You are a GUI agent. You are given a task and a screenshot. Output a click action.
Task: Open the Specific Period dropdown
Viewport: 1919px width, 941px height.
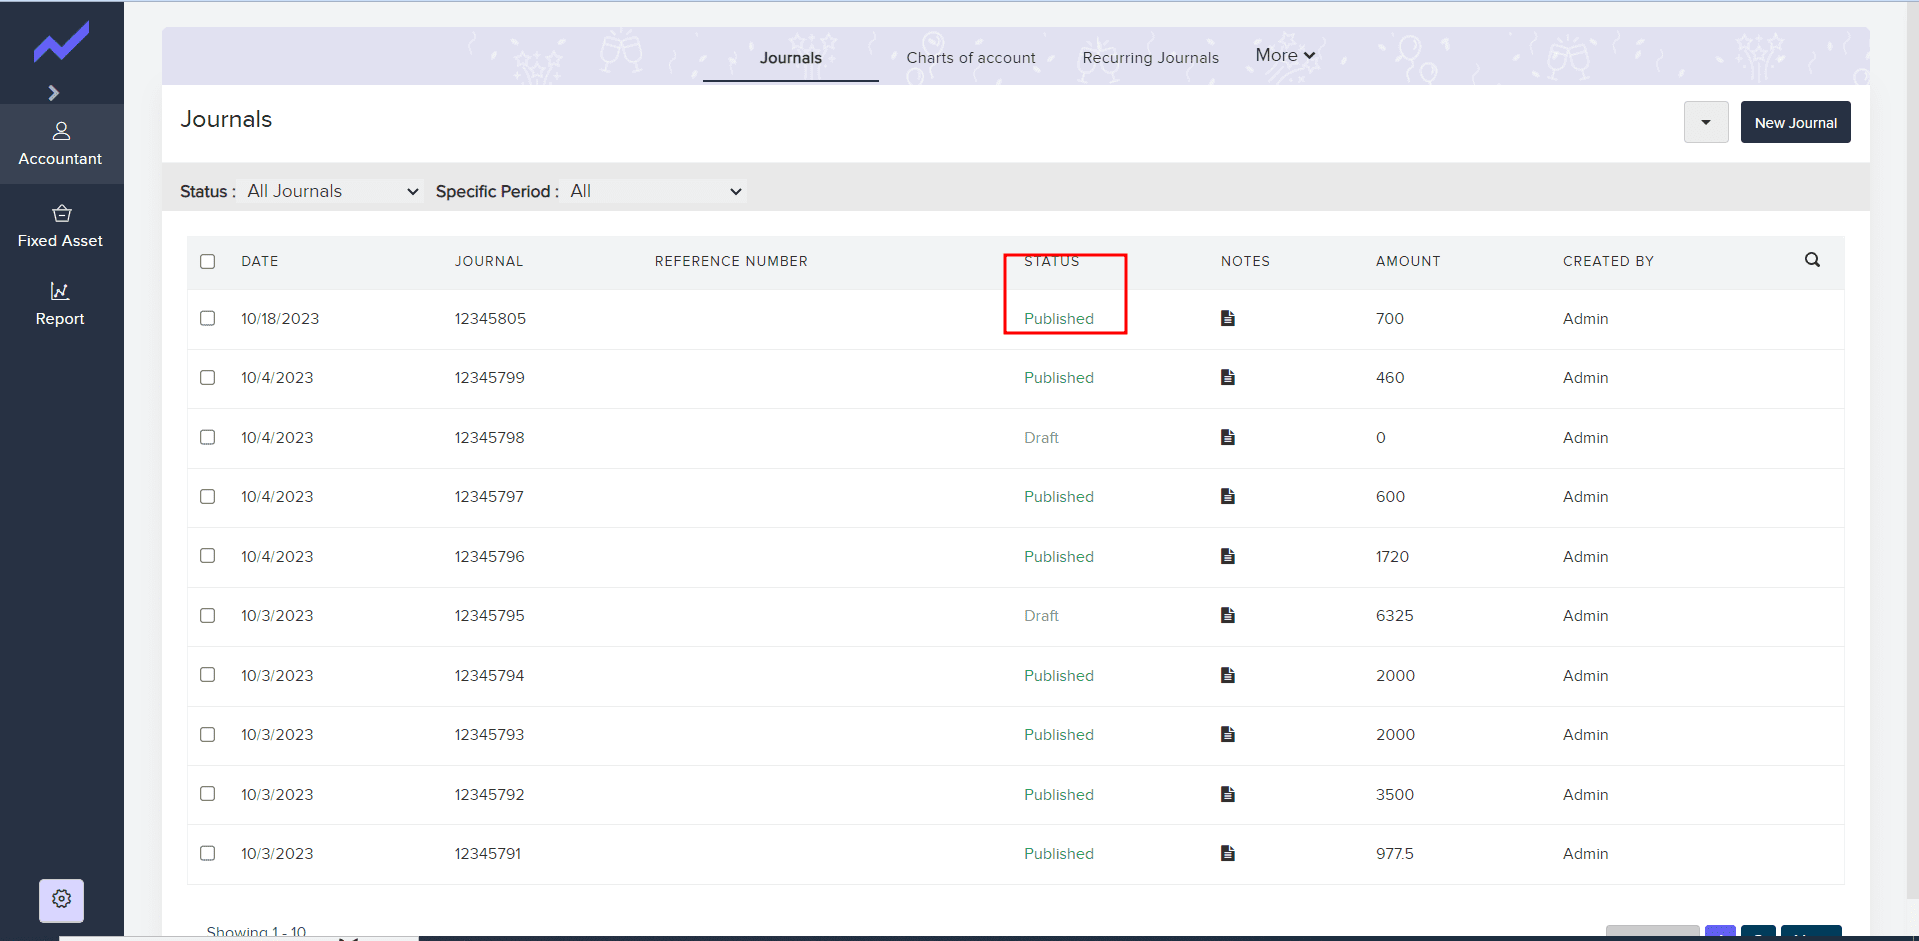tap(655, 191)
